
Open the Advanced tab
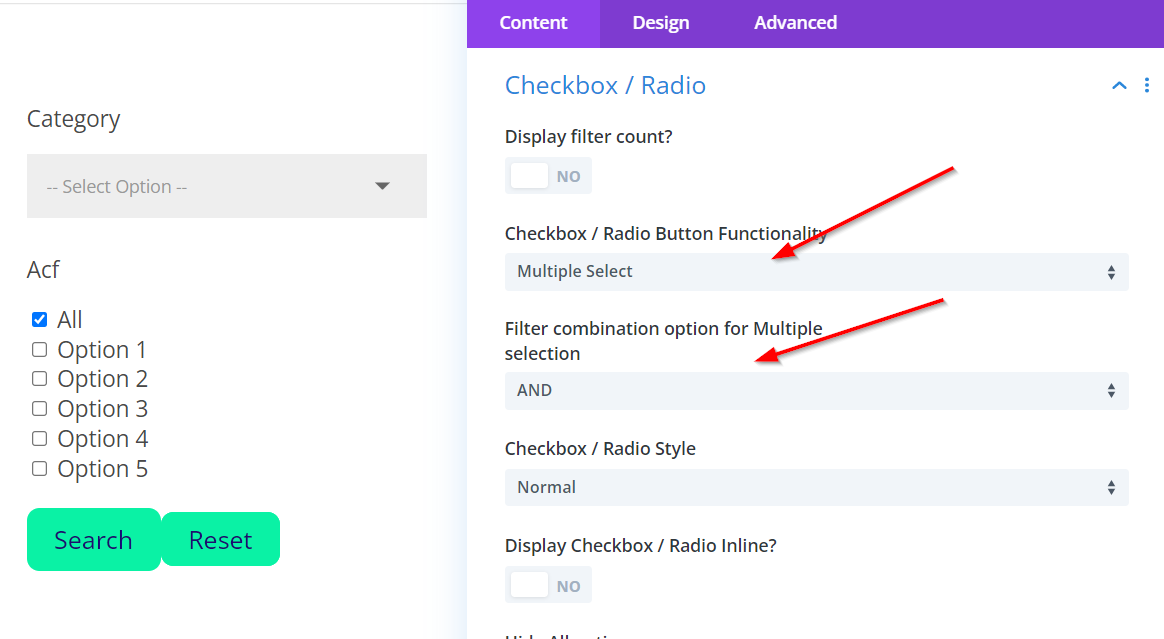tap(795, 23)
